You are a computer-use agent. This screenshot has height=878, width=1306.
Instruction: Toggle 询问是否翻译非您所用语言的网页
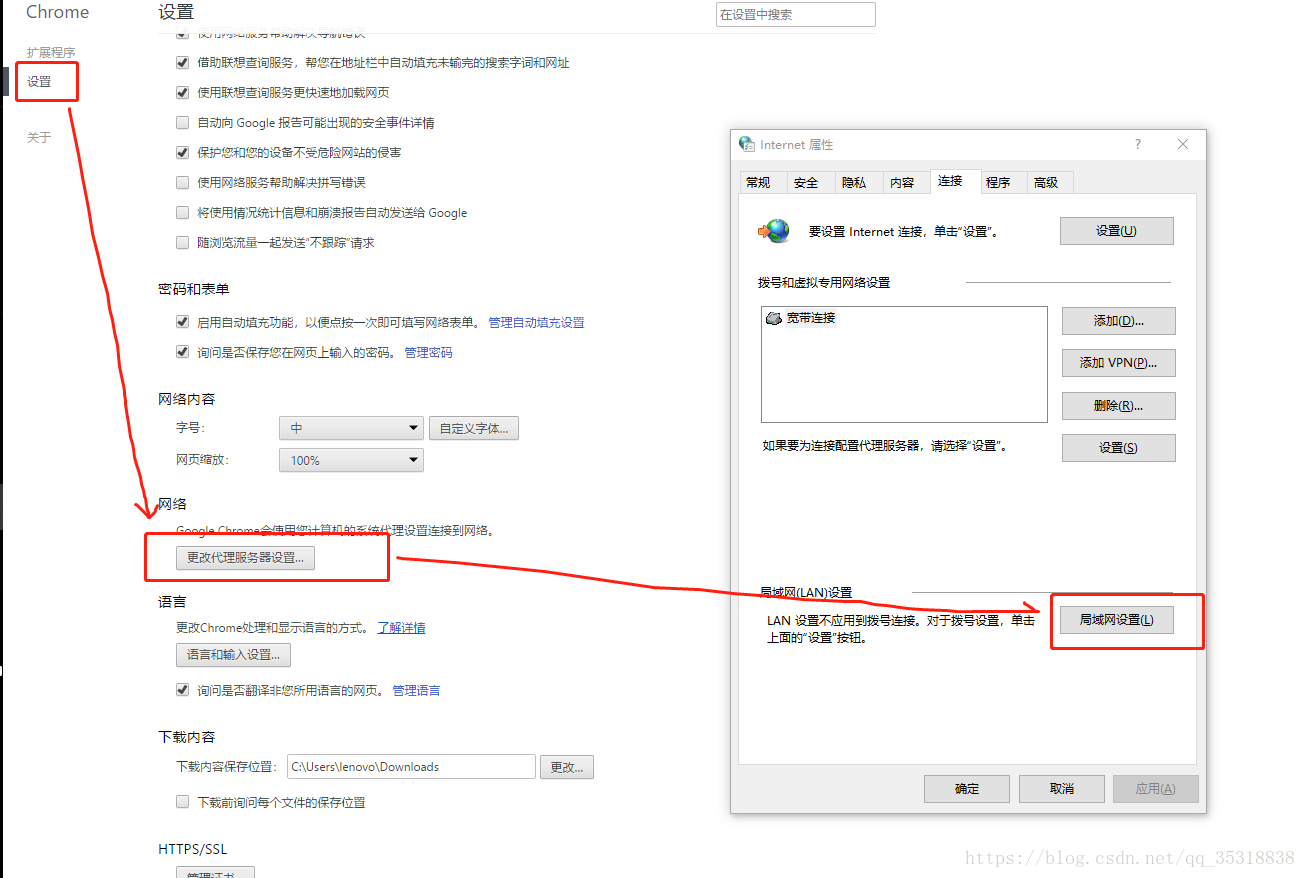coord(182,690)
